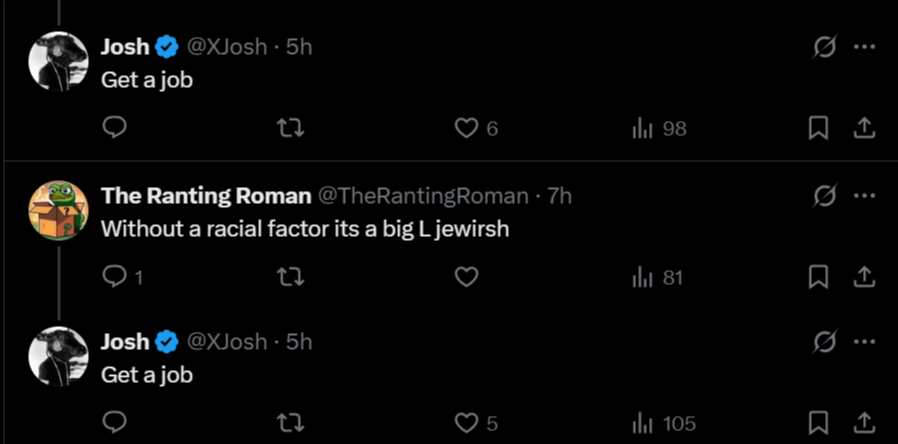The width and height of the screenshot is (898, 444).
Task: Reply to Josh's post with 105 views
Action: (x=115, y=423)
